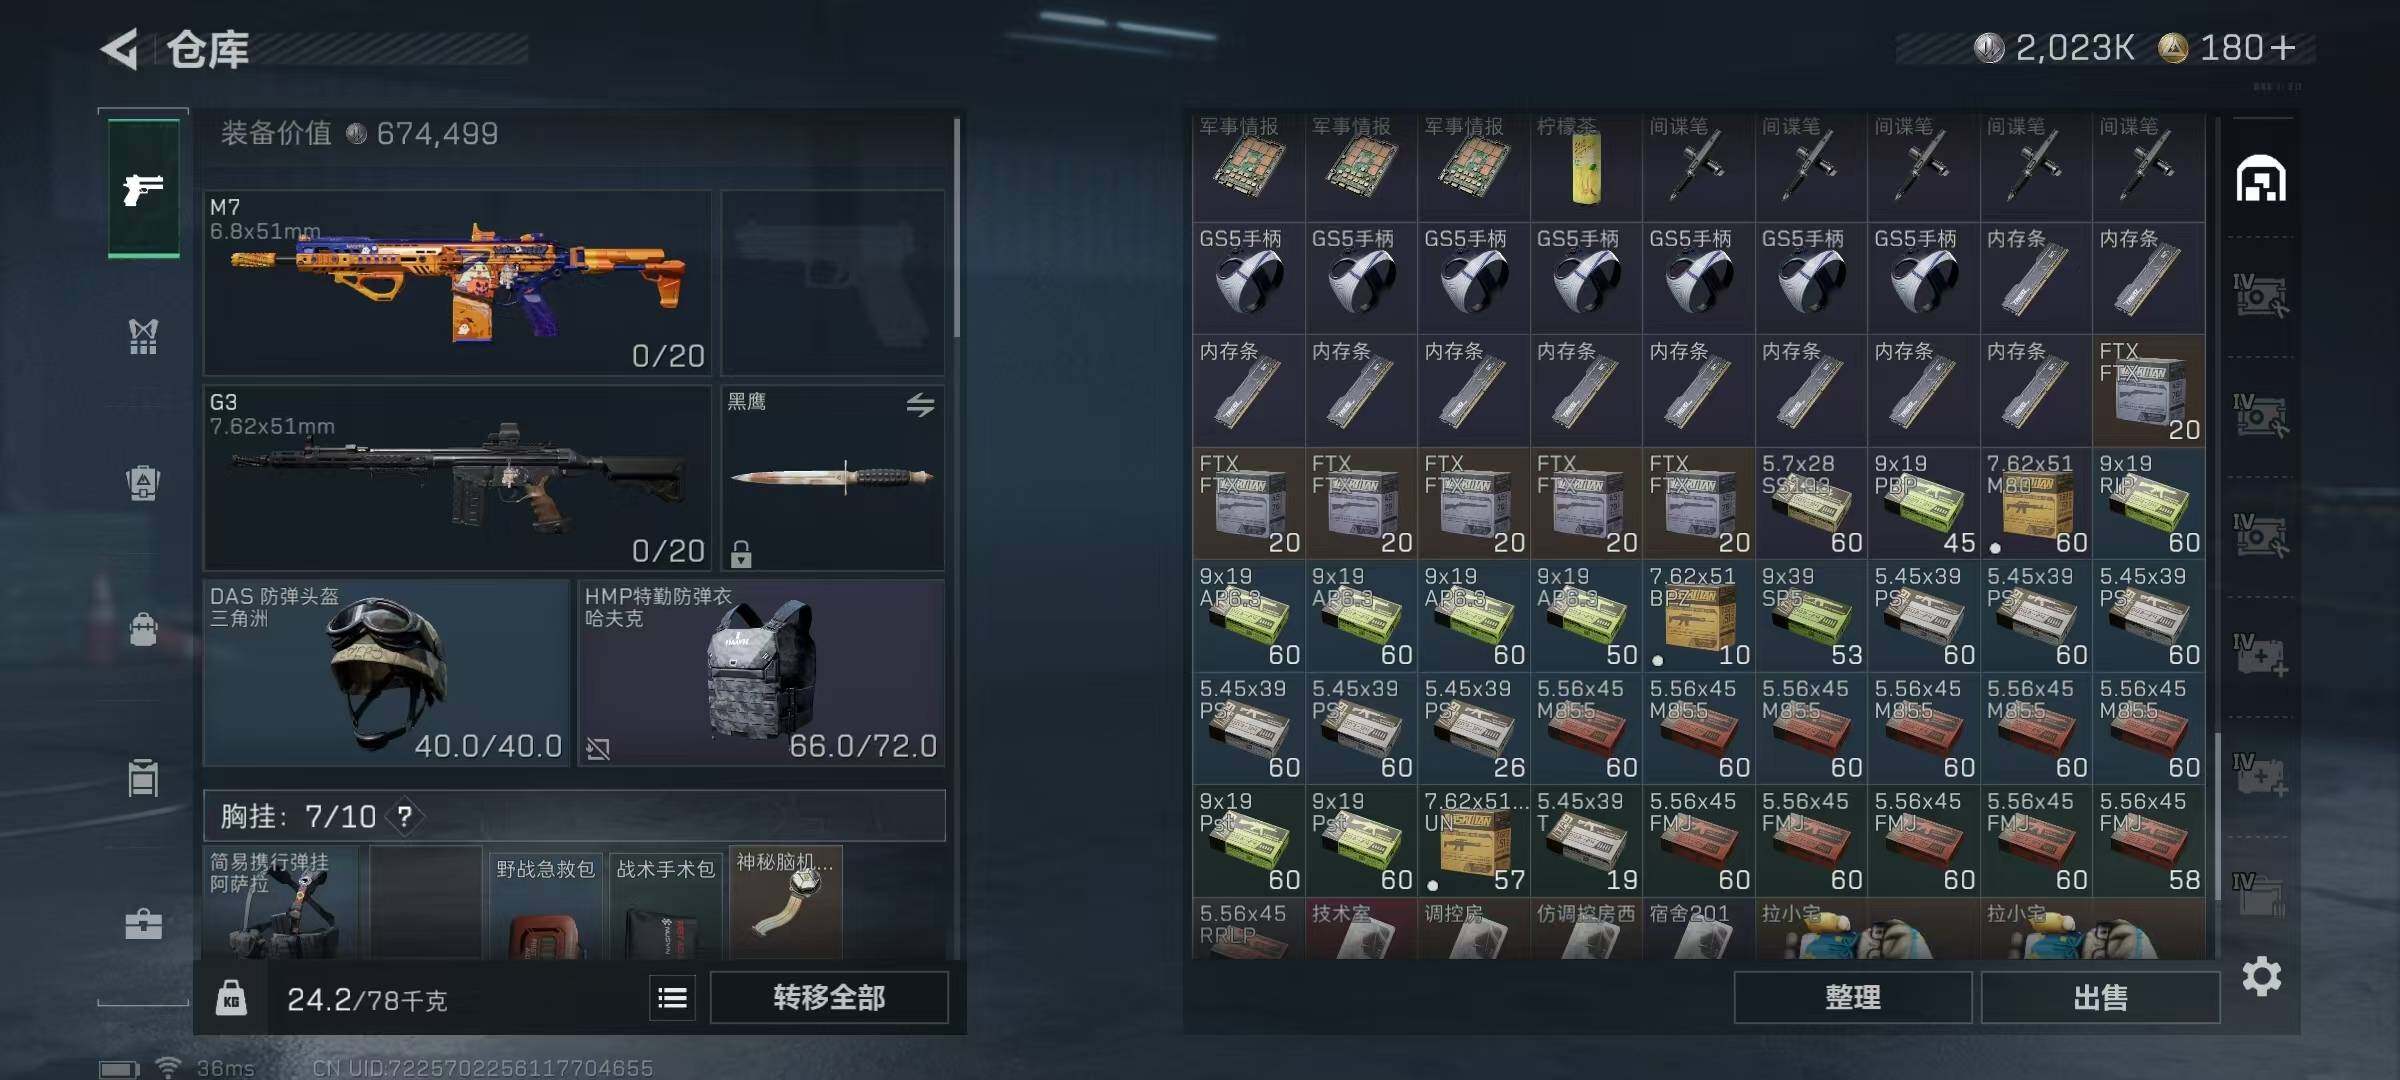Screen dimensions: 2400x1080
Task: Select the G3 rifle weapon slot
Action: pos(457,477)
